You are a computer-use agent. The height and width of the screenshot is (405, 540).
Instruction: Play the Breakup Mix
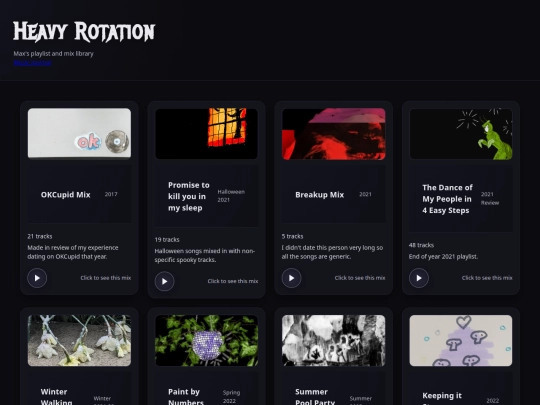[x=292, y=278]
